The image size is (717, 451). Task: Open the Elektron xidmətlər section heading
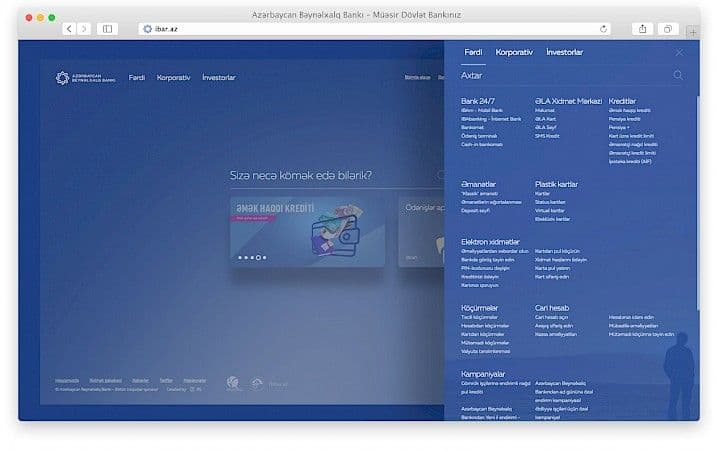490,242
